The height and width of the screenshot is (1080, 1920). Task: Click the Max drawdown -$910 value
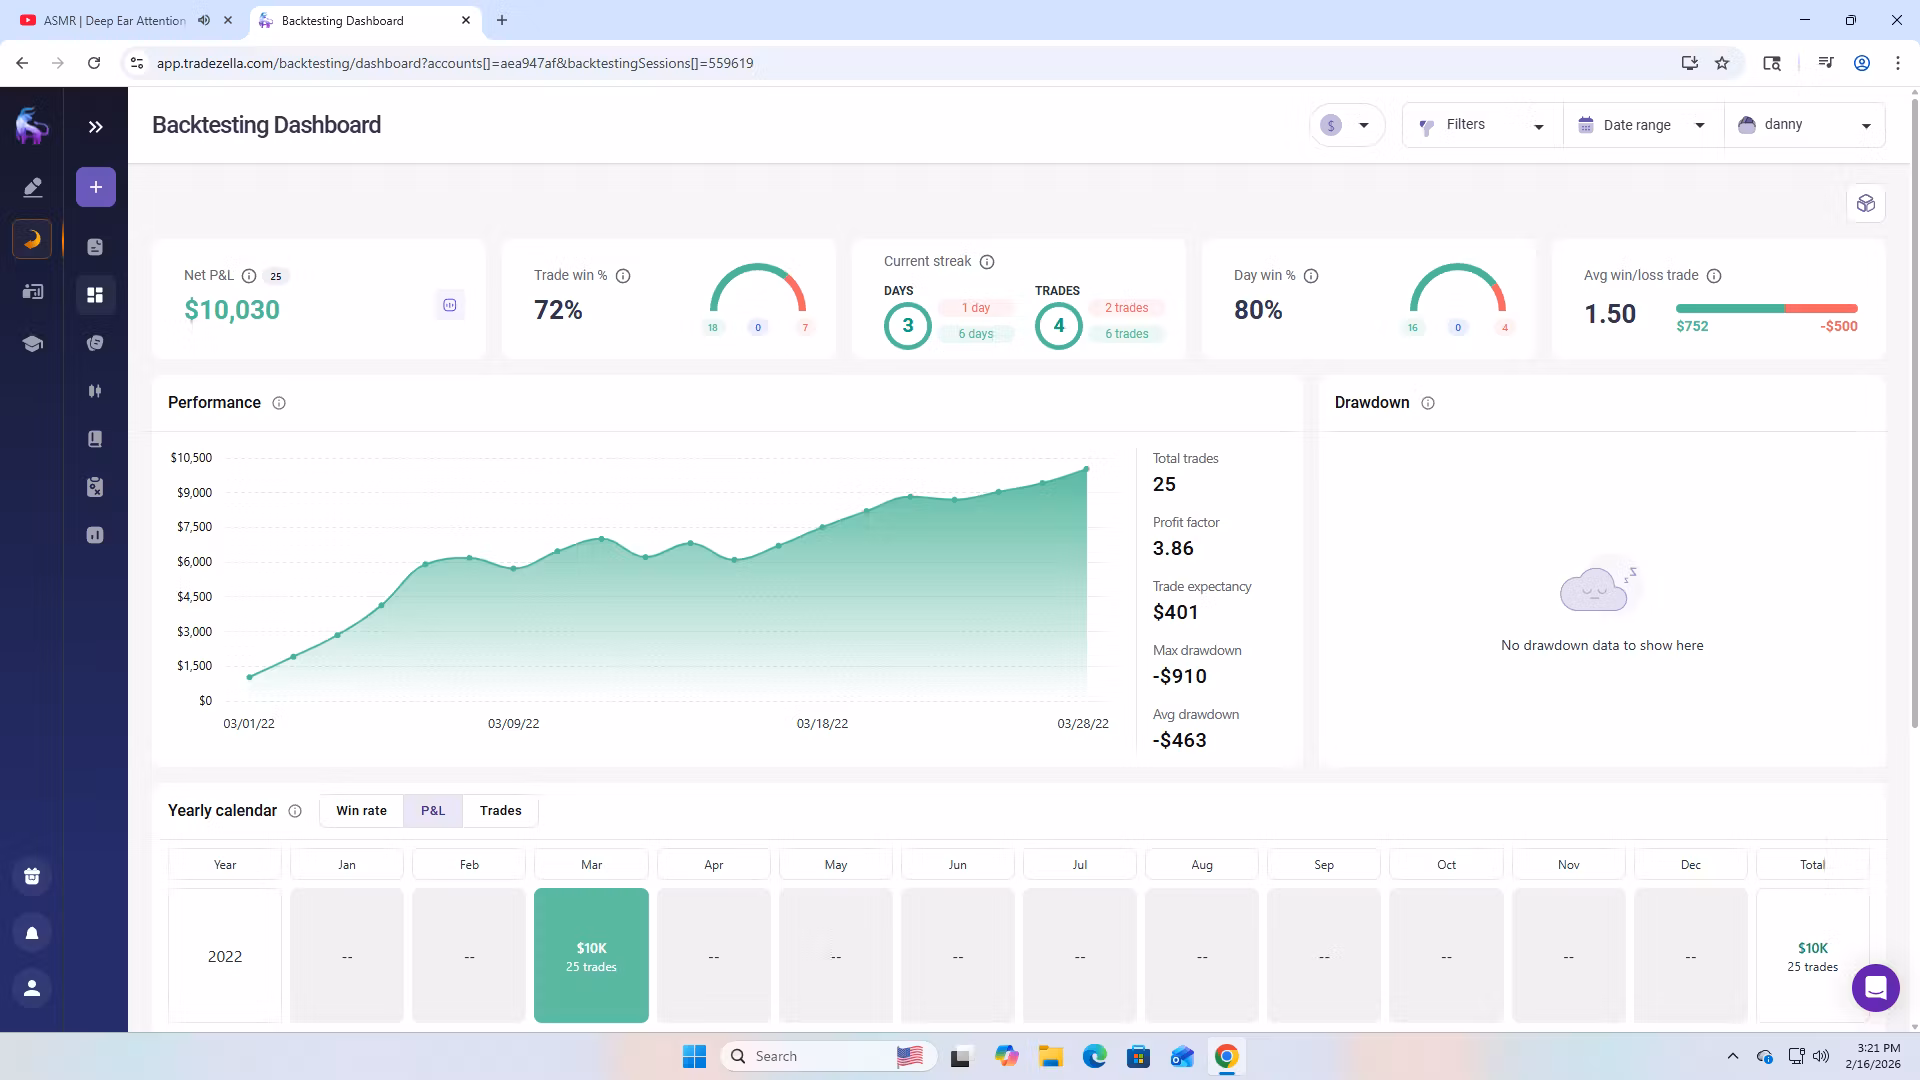(1180, 676)
